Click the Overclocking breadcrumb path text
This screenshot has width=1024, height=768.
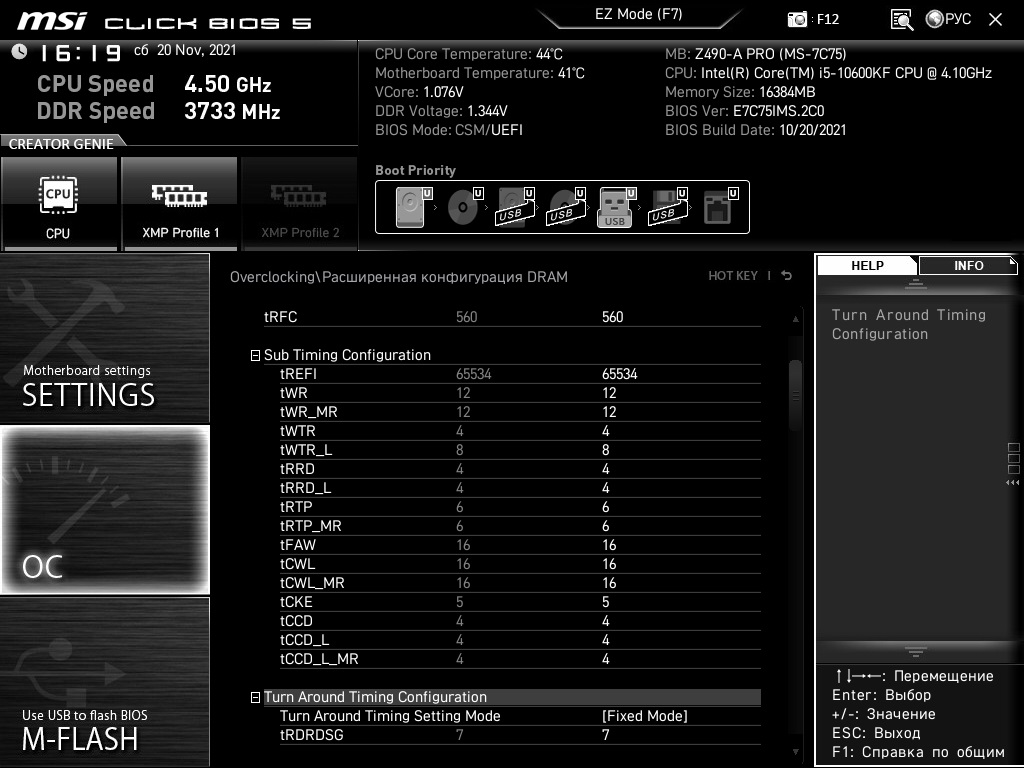click(x=398, y=277)
